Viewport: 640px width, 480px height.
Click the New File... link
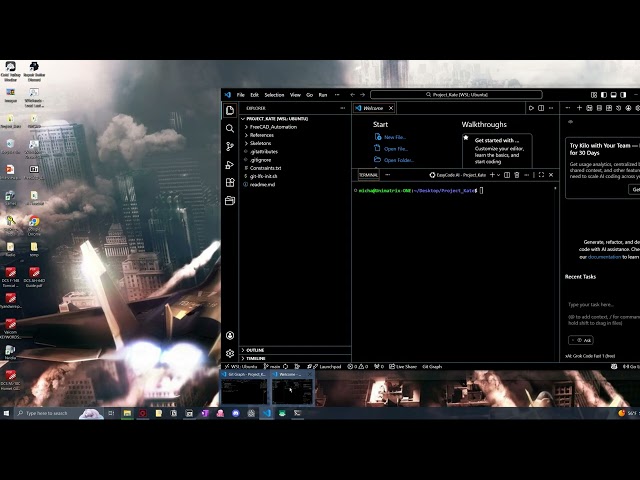[394, 137]
